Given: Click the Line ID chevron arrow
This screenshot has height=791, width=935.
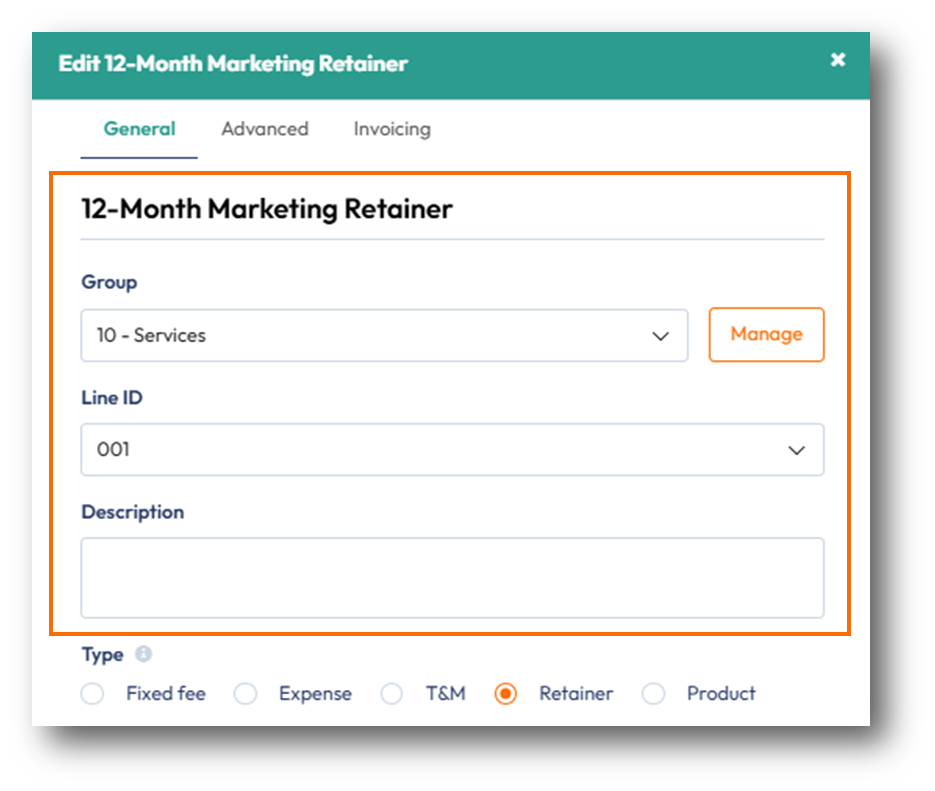Looking at the screenshot, I should click(x=797, y=450).
